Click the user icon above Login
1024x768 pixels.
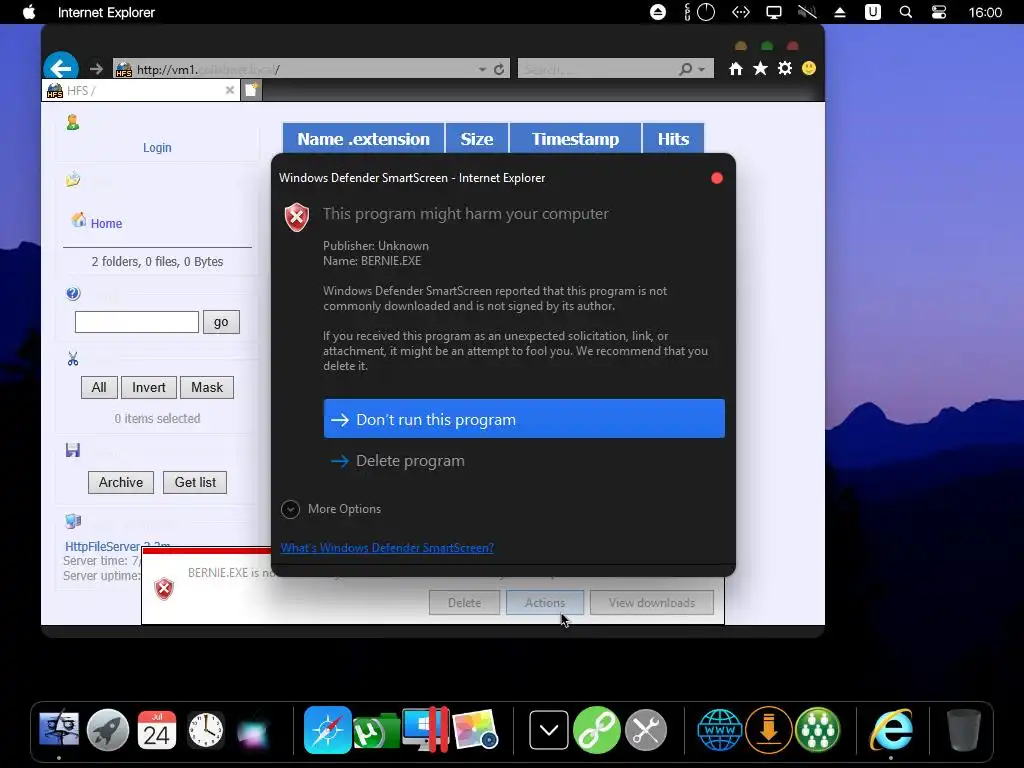pos(72,122)
